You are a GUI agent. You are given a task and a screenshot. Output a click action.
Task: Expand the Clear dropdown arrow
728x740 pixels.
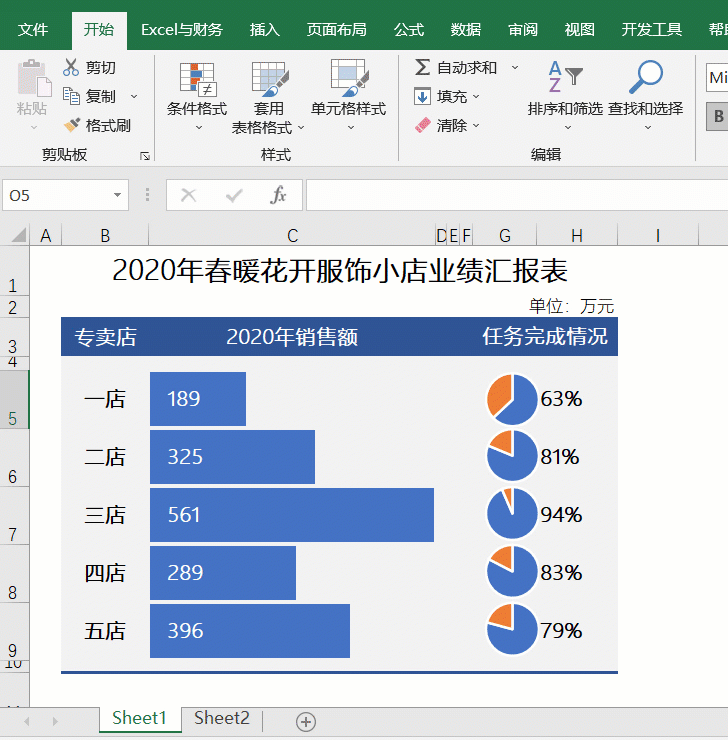476,125
